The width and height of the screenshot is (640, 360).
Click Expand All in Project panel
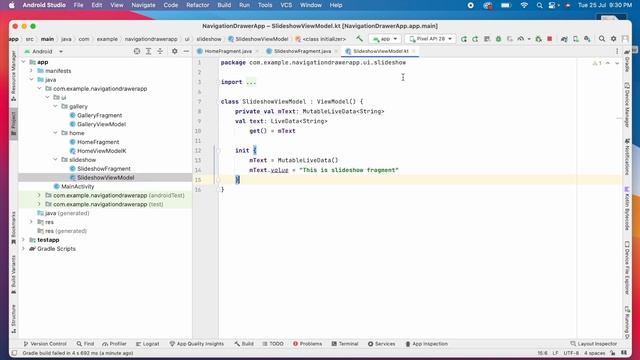click(x=149, y=51)
